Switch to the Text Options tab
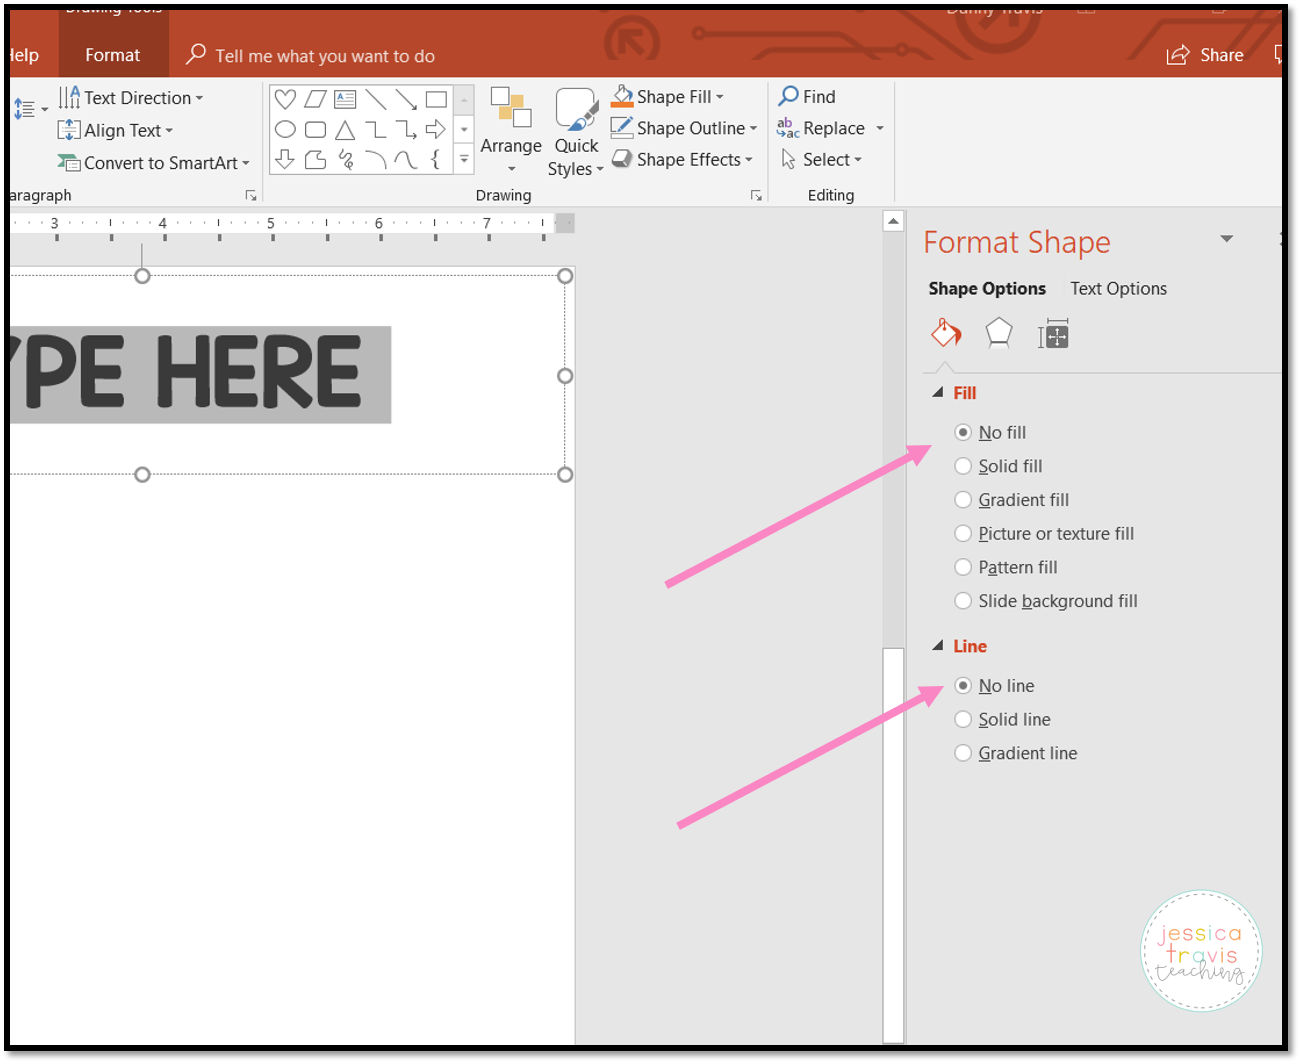This screenshot has height=1064, width=1301. [1118, 288]
